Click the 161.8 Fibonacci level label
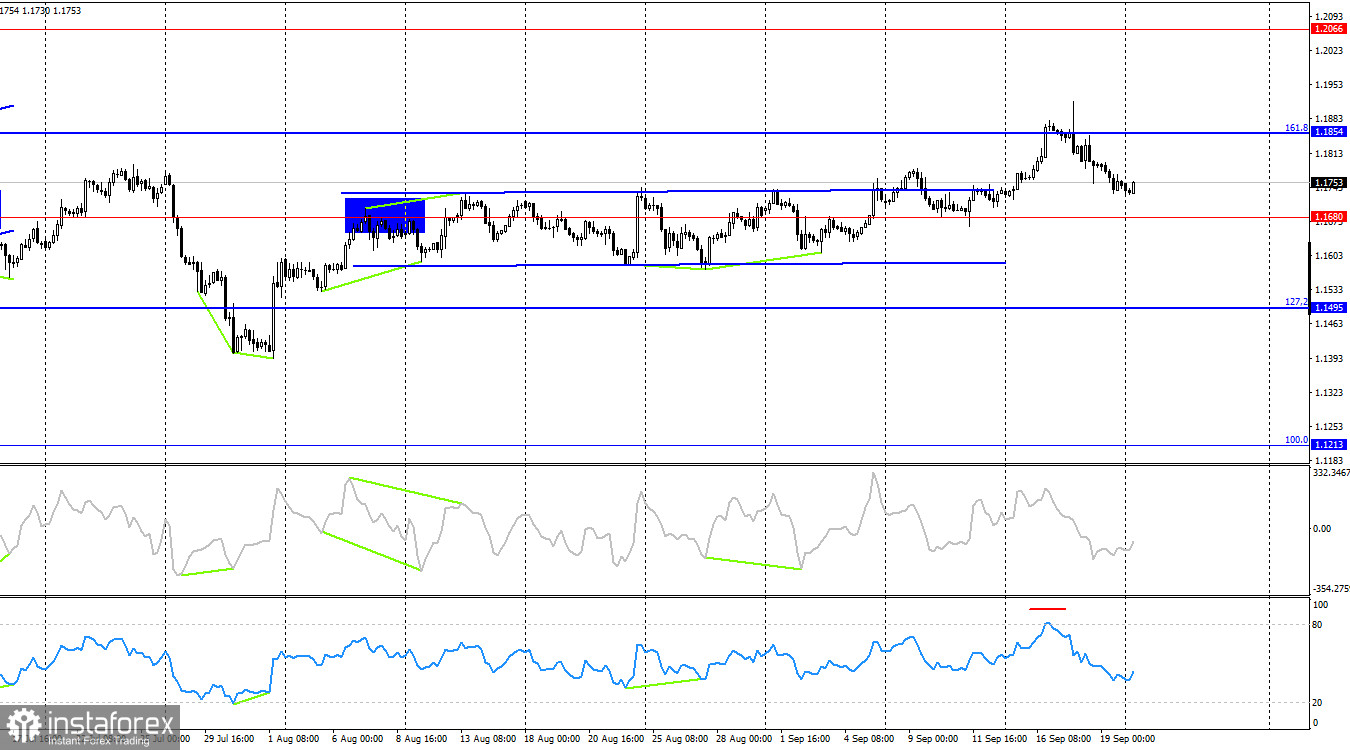1350x750 pixels. click(1296, 128)
